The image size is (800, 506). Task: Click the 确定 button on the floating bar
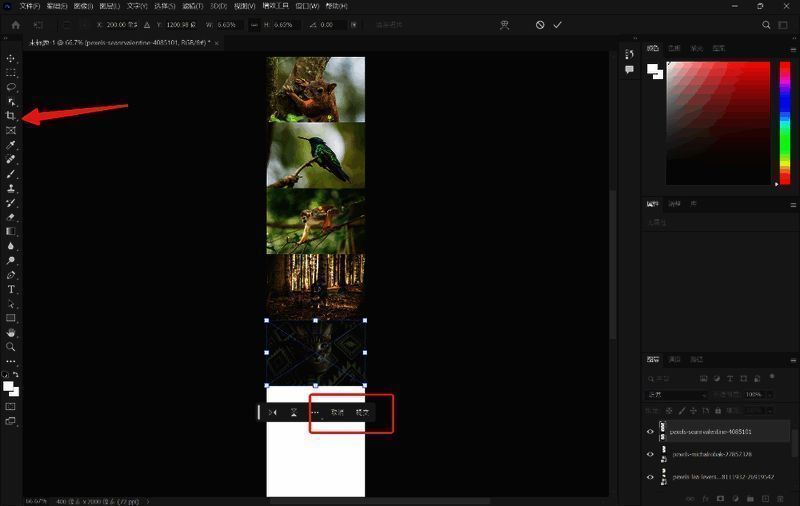tap(362, 412)
